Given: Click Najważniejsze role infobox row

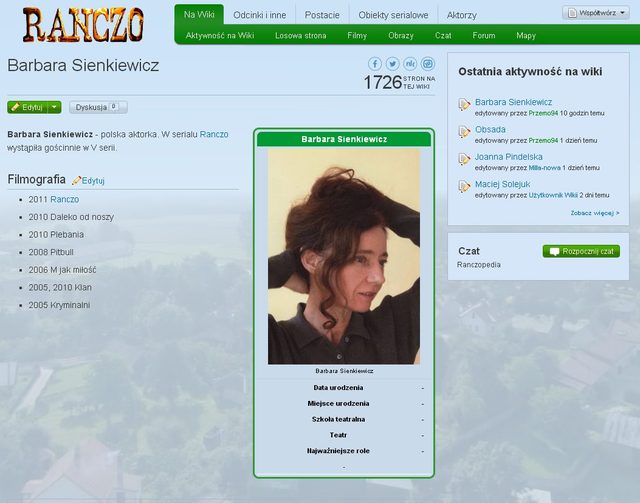Looking at the screenshot, I should pyautogui.click(x=344, y=451).
